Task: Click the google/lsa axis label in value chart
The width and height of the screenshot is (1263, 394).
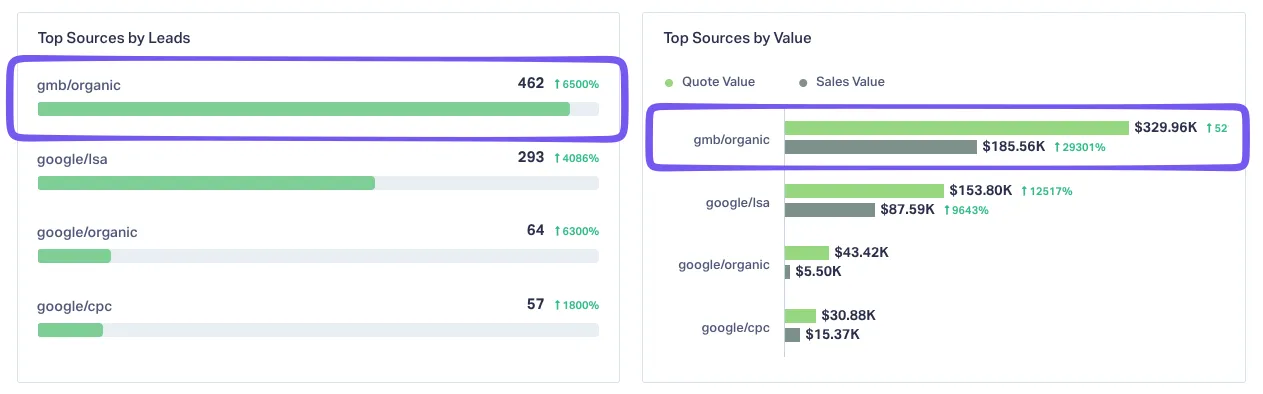Action: click(x=737, y=202)
